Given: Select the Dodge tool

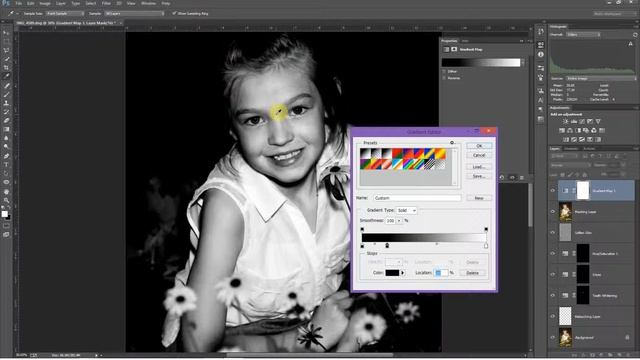Looking at the screenshot, I should [6, 147].
